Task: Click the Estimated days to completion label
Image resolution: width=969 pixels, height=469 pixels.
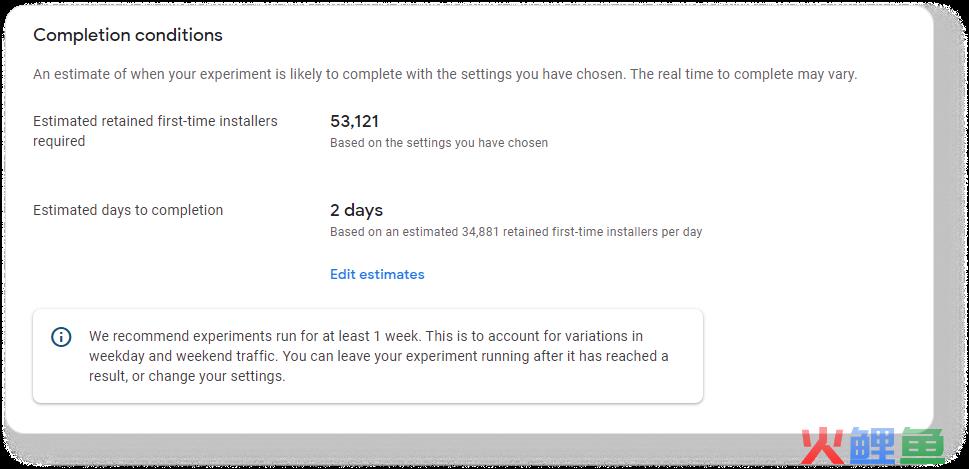Action: click(x=128, y=210)
